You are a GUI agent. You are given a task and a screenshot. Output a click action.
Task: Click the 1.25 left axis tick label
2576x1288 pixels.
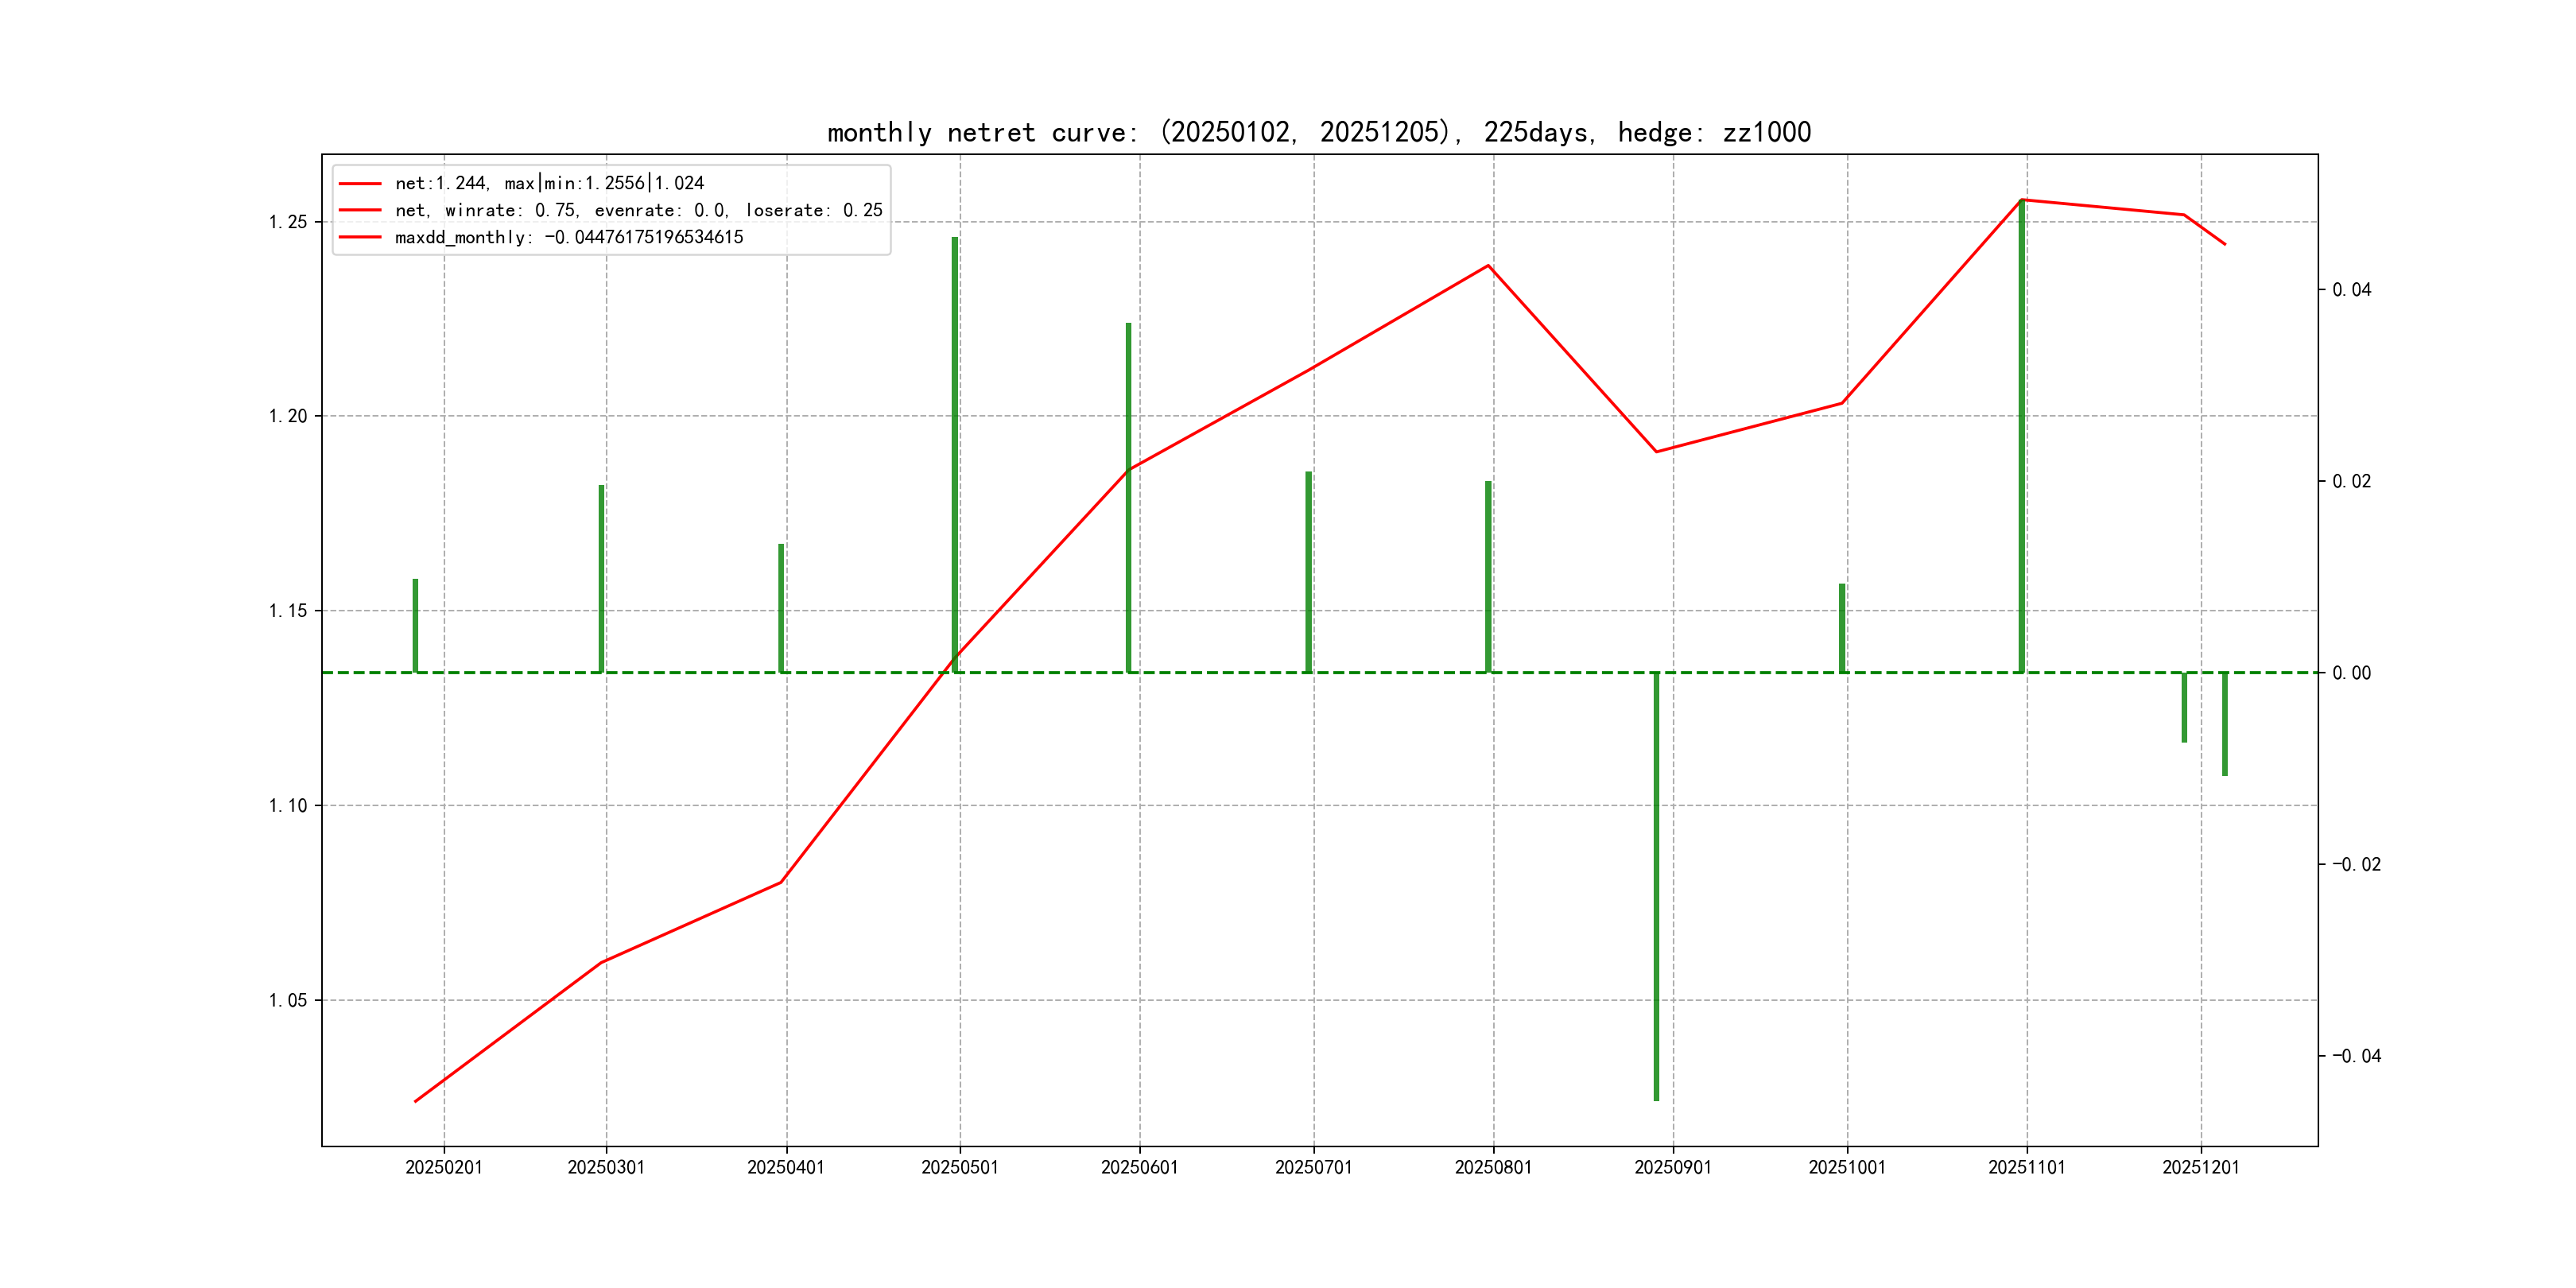coord(288,222)
